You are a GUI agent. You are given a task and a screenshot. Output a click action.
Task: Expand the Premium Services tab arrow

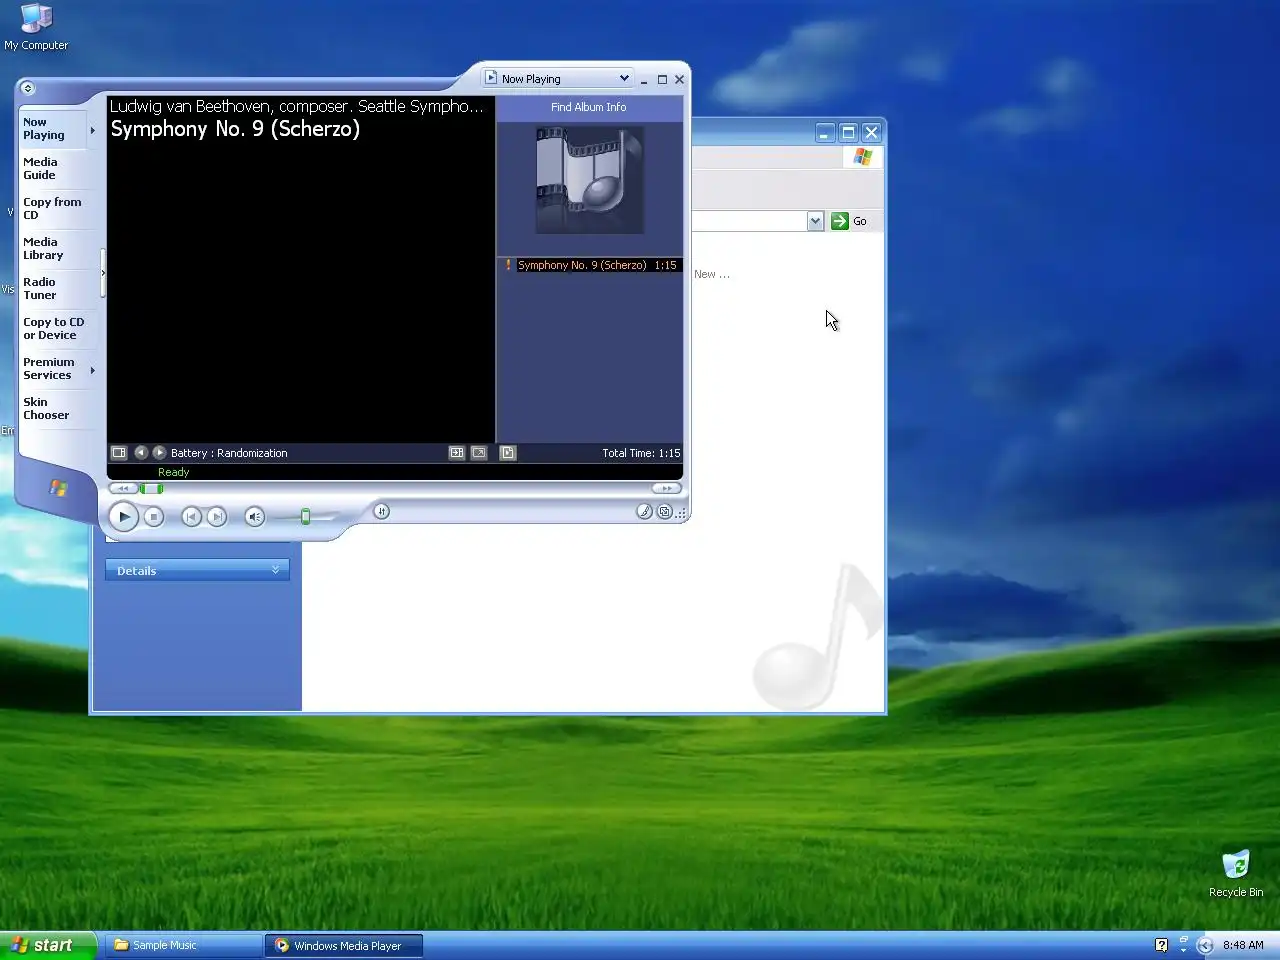[93, 370]
